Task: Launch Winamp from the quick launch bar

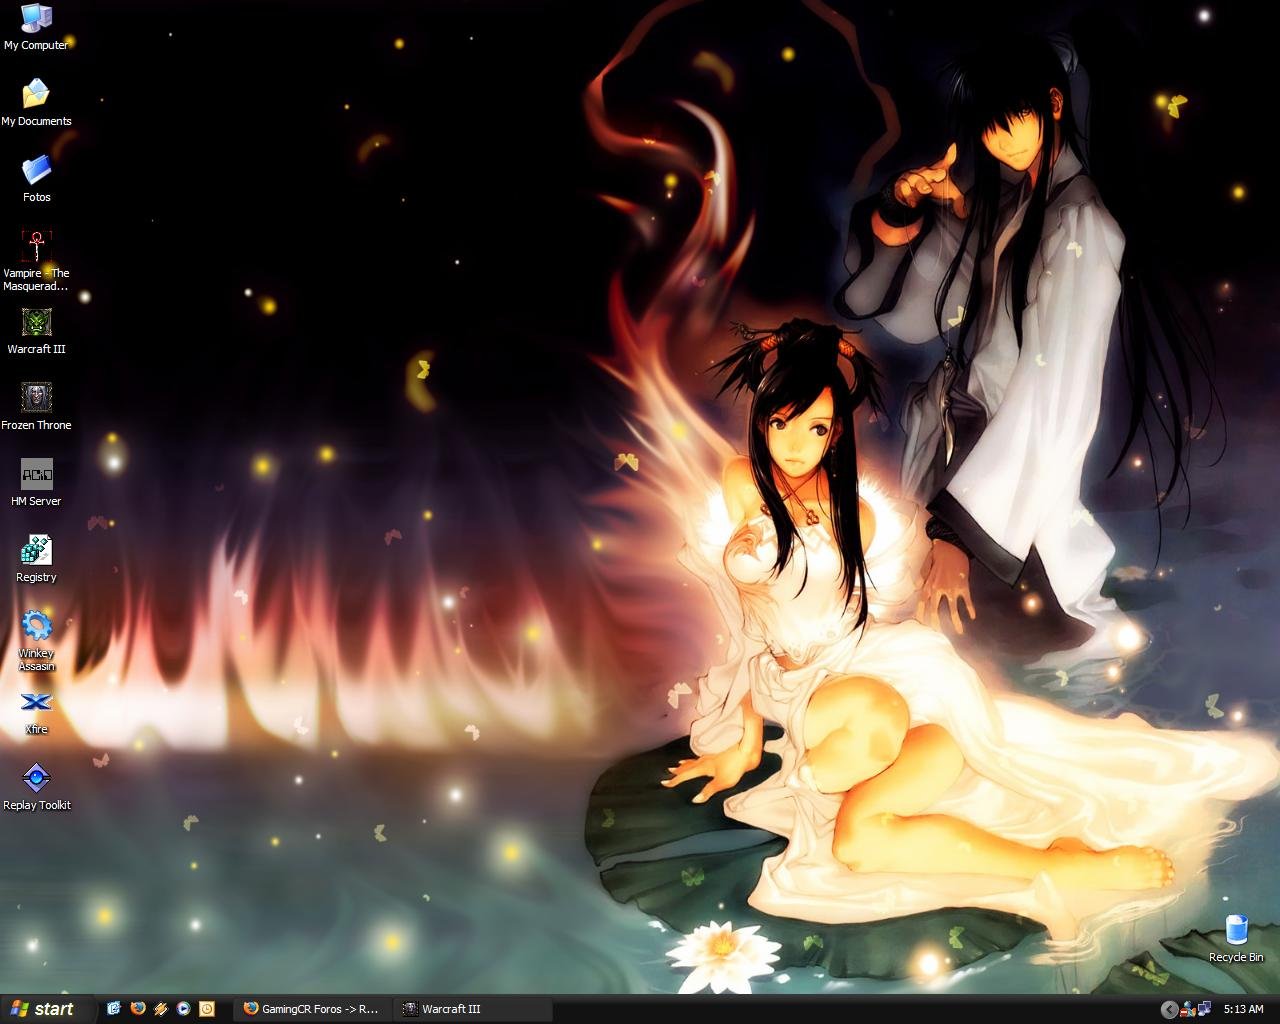Action: (x=160, y=1009)
